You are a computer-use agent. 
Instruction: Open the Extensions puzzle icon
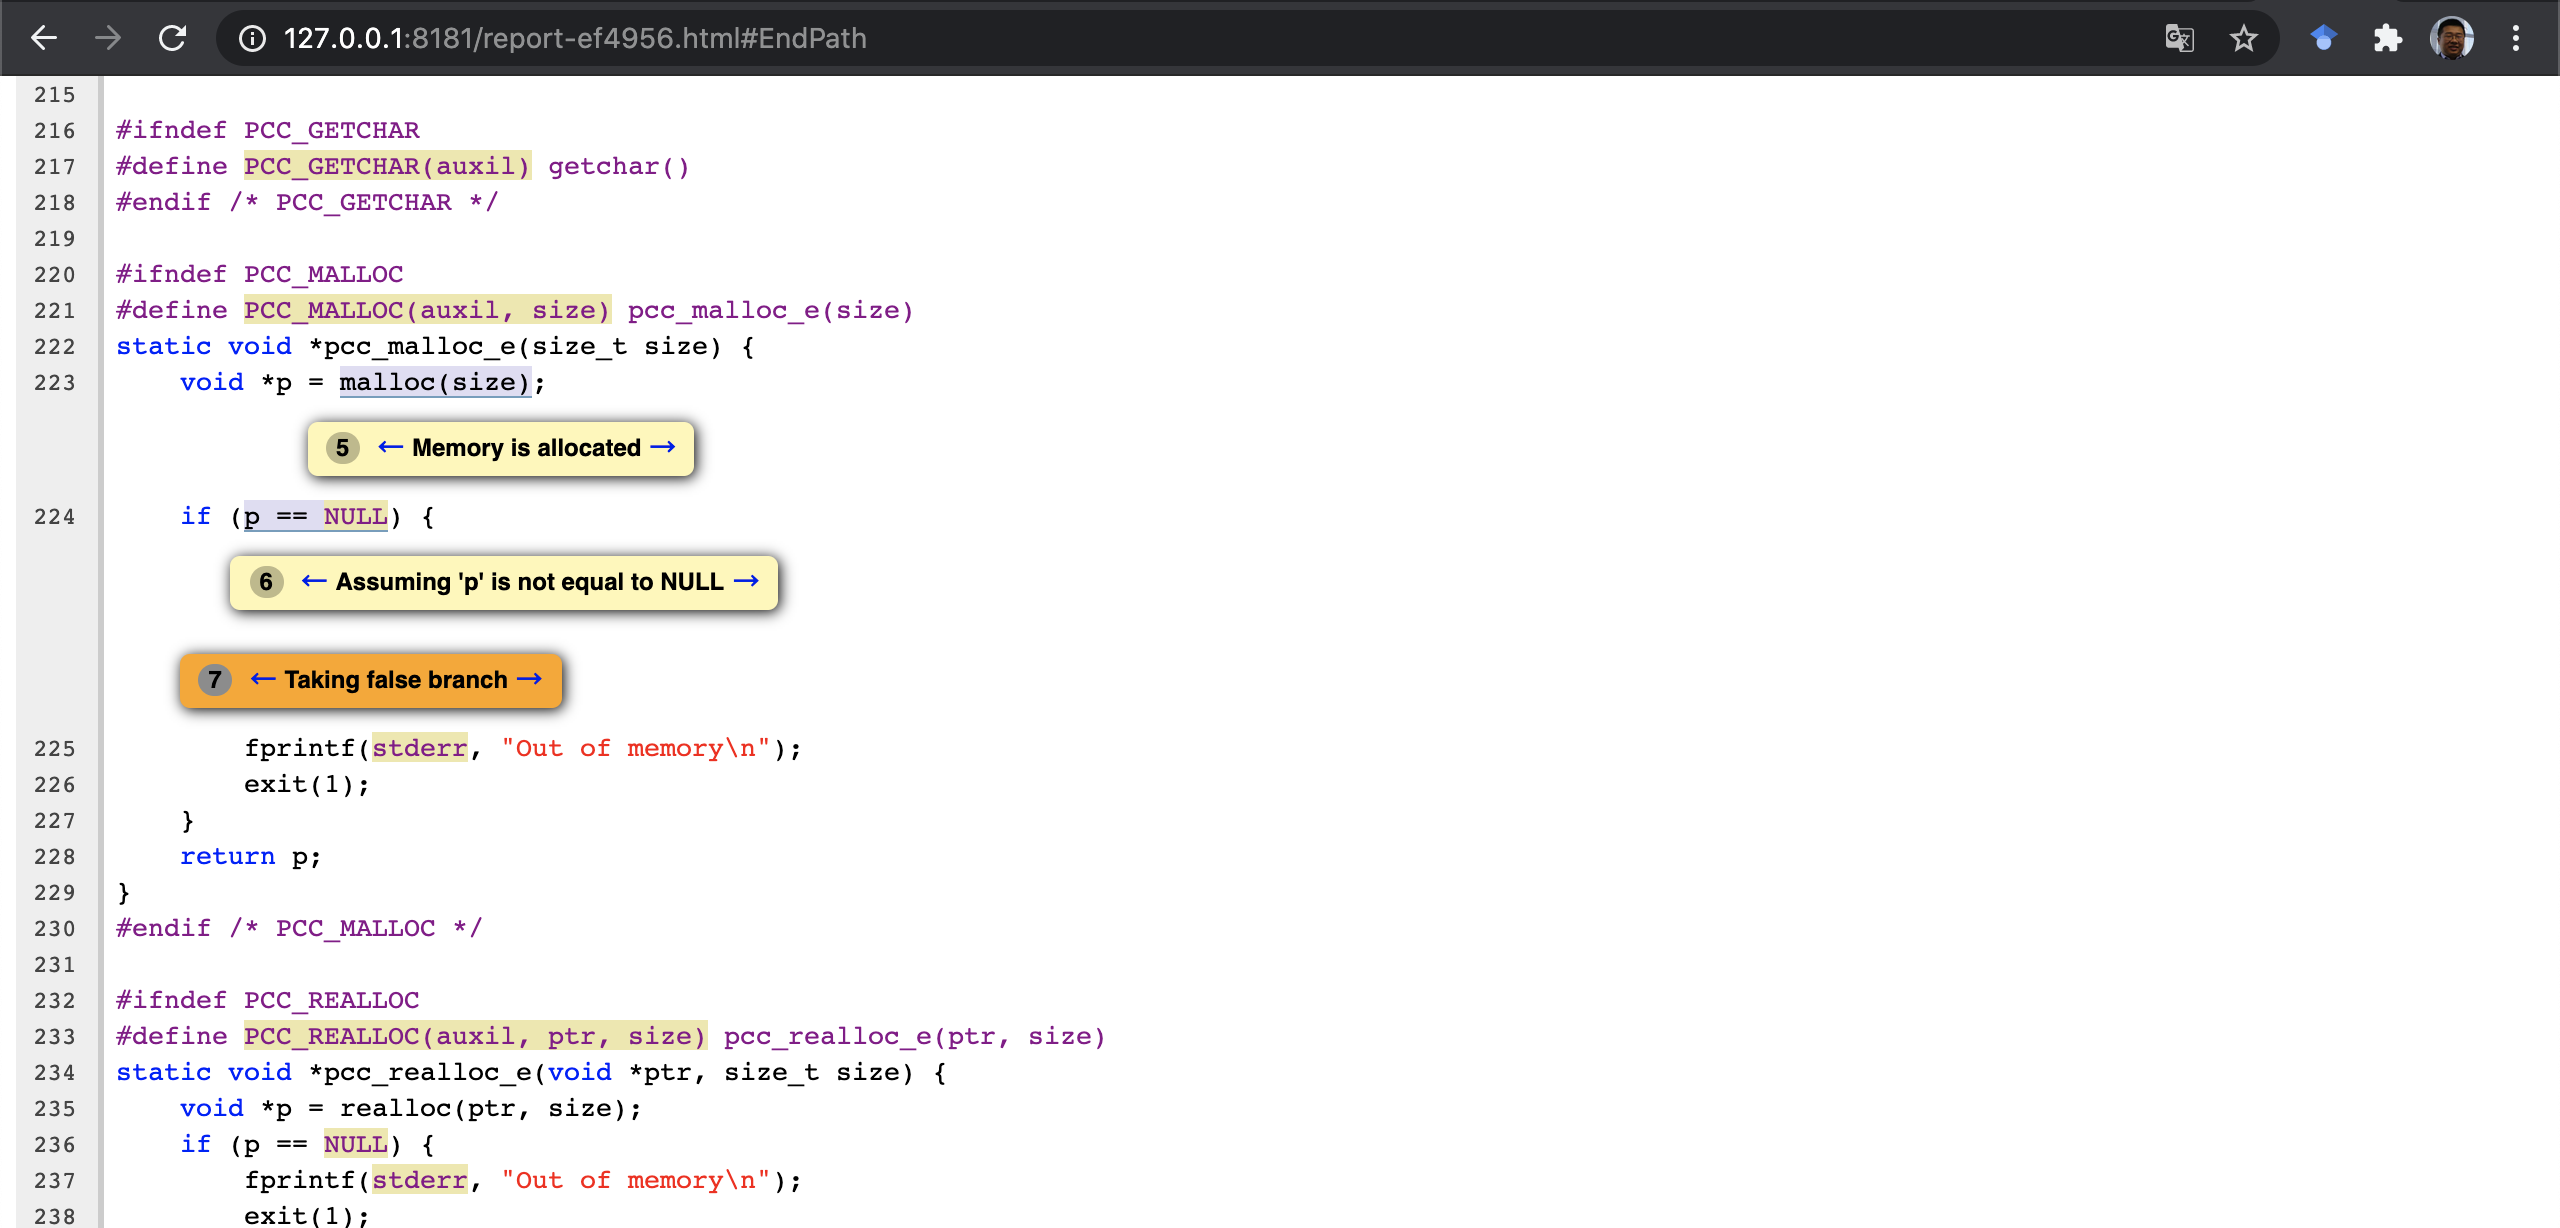point(2387,38)
